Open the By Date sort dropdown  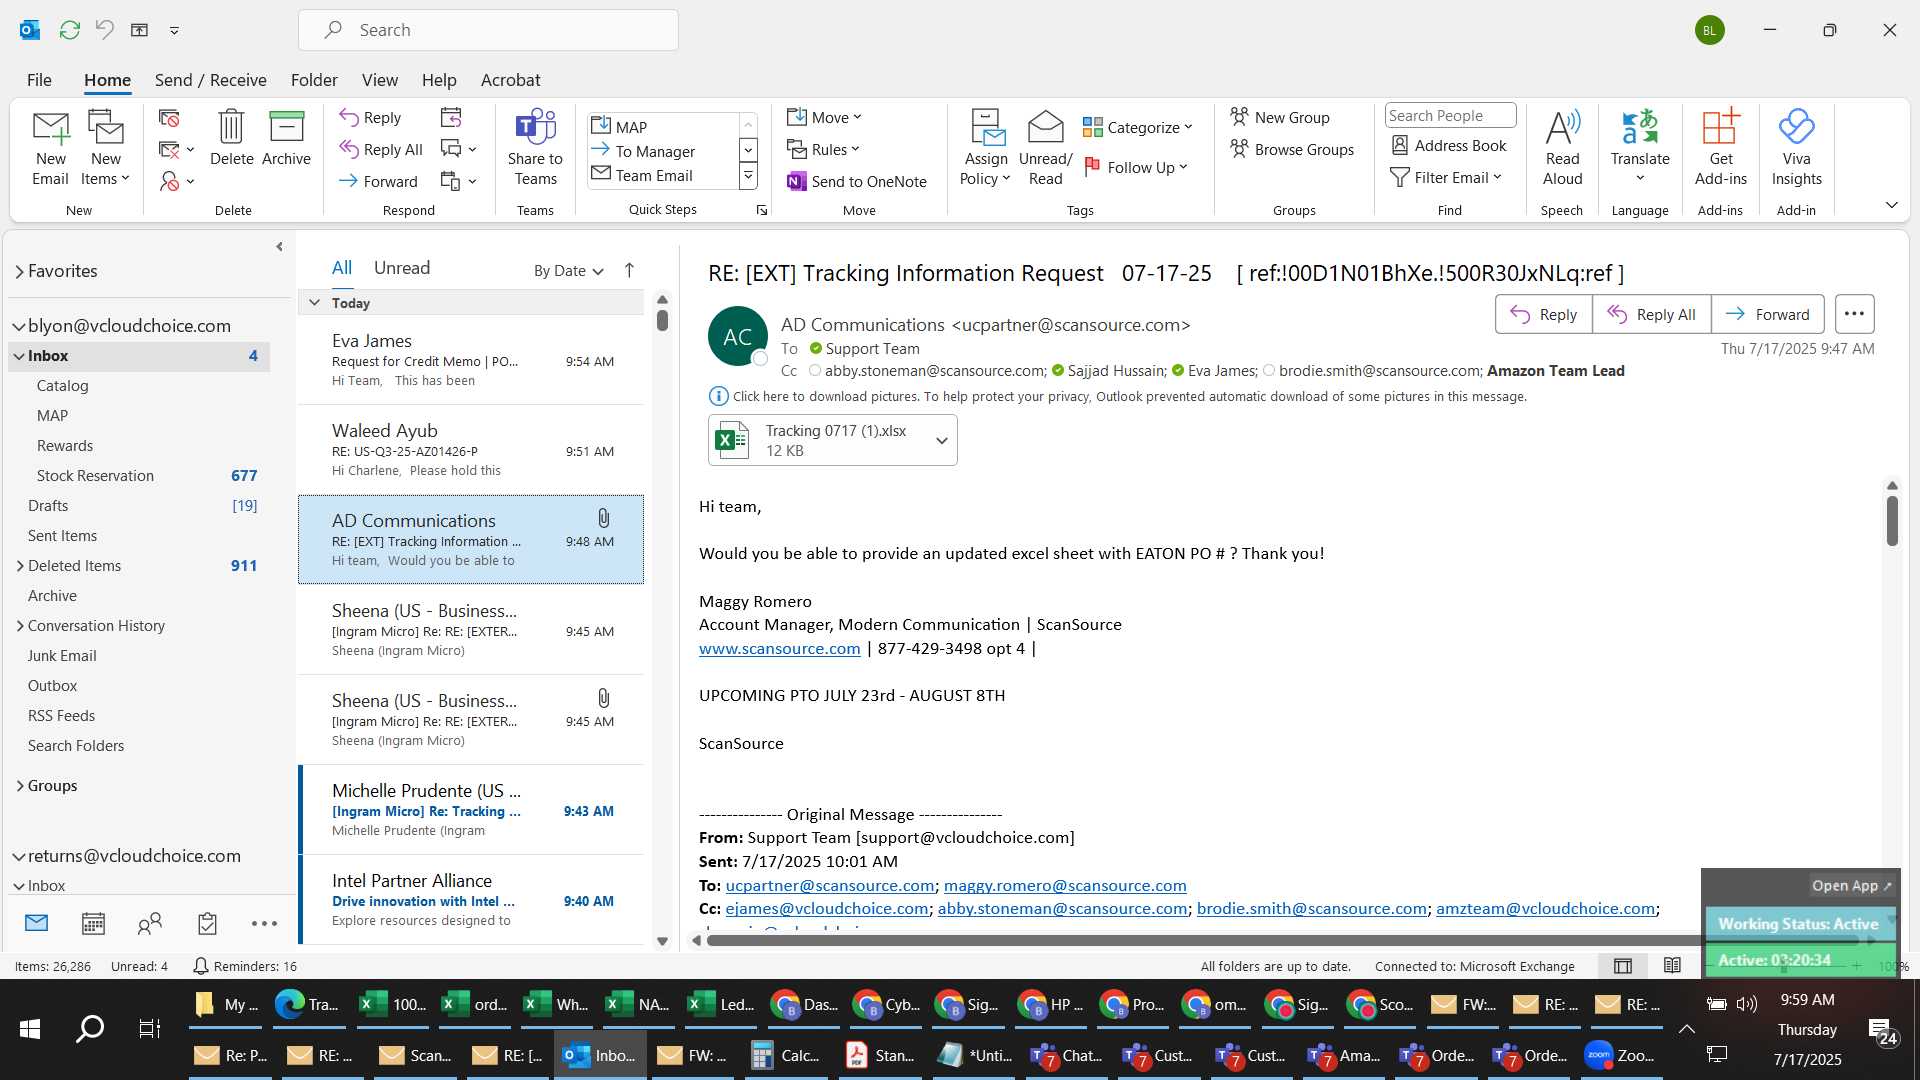[x=568, y=270]
